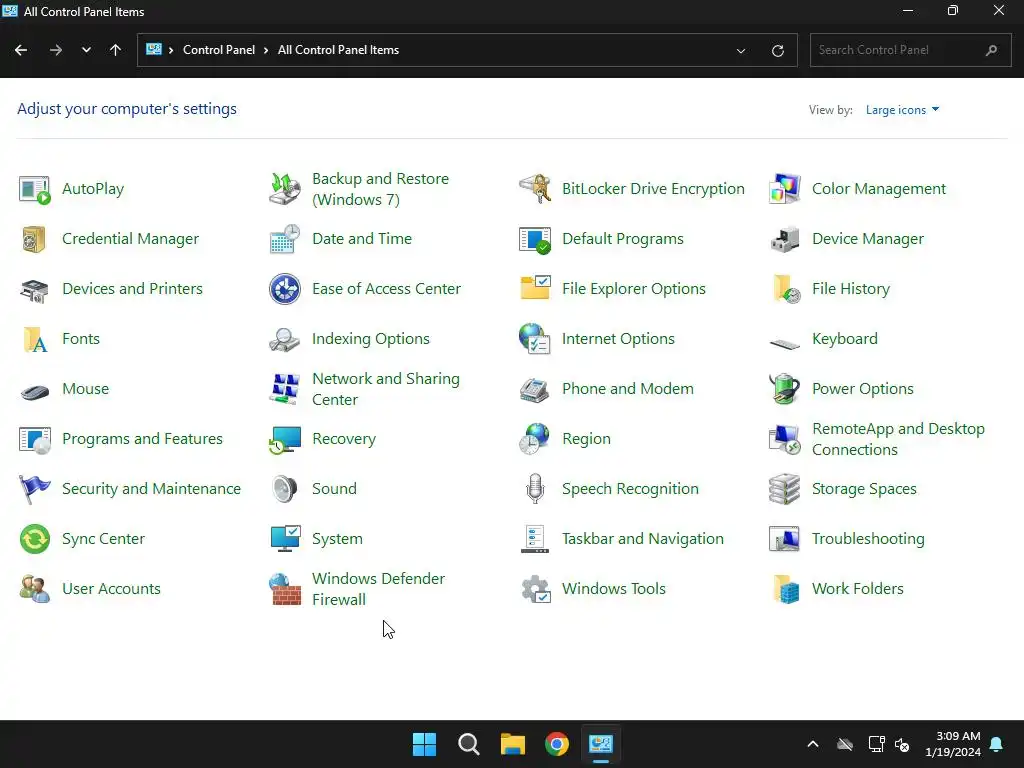Click the RemoteApp and Desktop Connections link
This screenshot has height=768, width=1024.
click(x=898, y=440)
